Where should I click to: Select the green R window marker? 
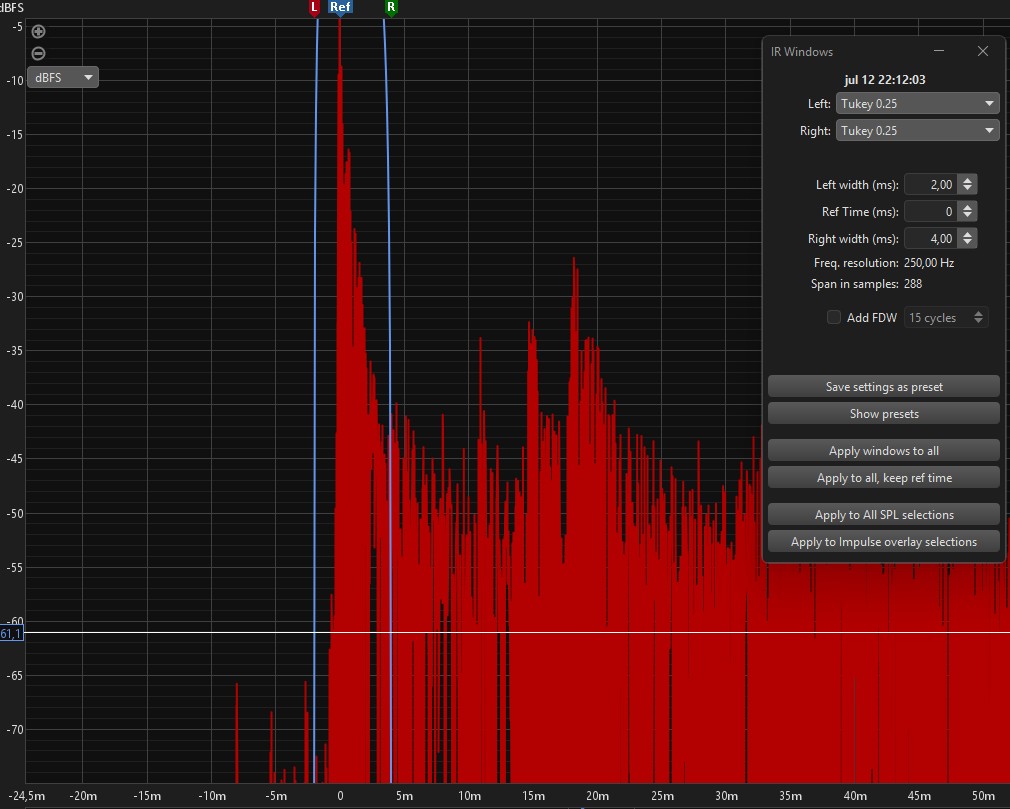point(391,8)
